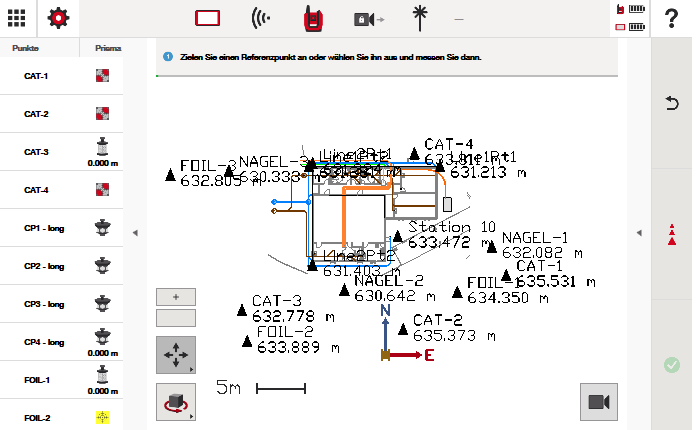
Task: Zoom in with the plus button
Action: (x=176, y=297)
